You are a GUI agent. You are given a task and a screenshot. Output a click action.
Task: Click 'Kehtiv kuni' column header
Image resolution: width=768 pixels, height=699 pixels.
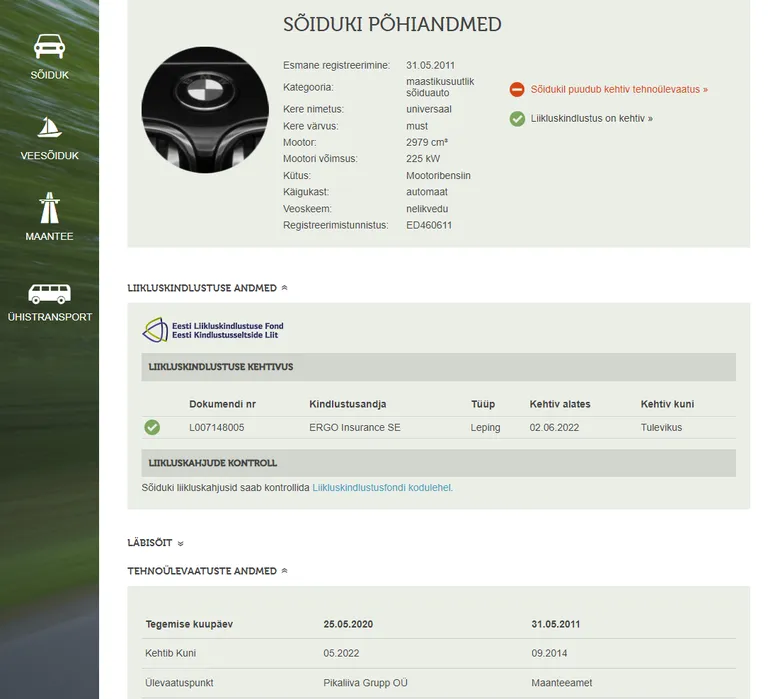[667, 404]
